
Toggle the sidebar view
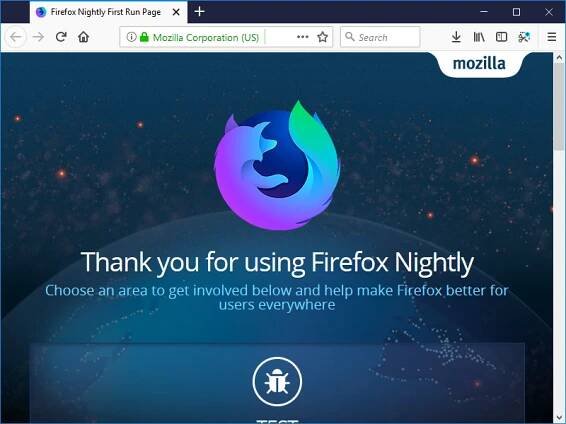click(x=501, y=37)
